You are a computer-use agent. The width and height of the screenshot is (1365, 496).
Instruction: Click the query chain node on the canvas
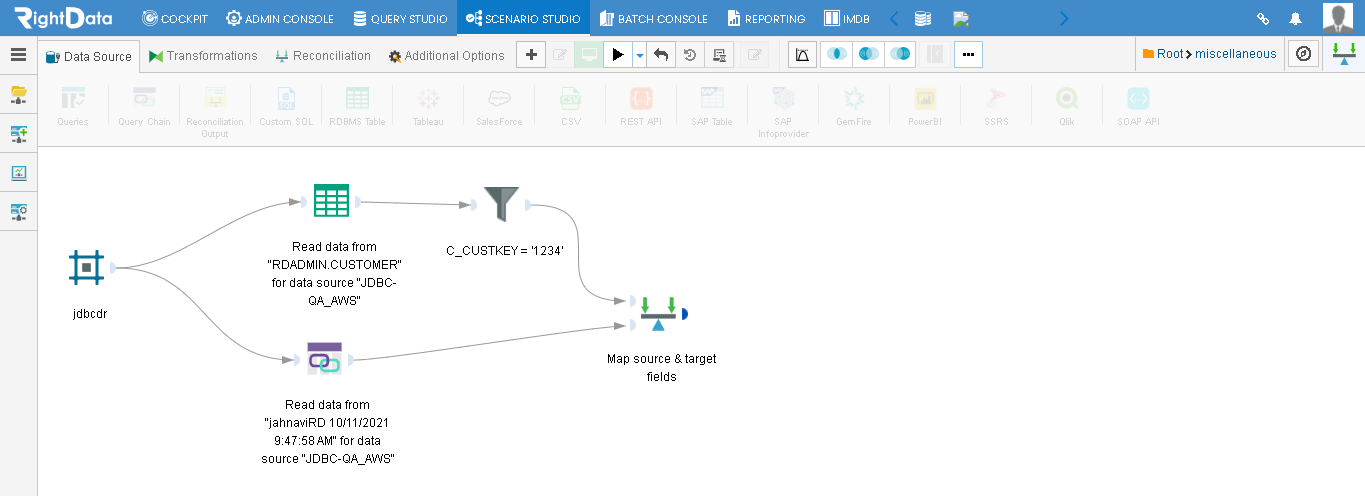(324, 359)
